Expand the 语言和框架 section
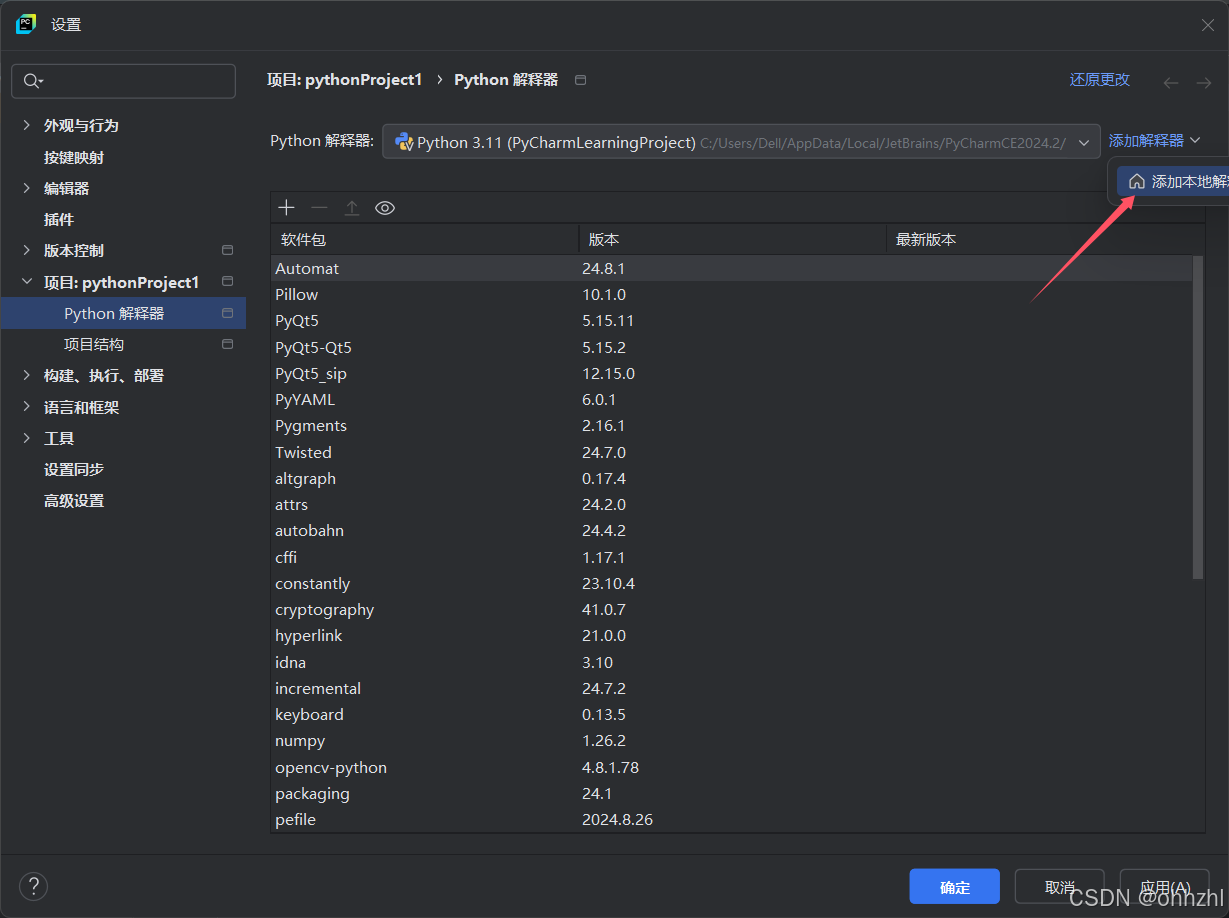This screenshot has width=1229, height=918. (x=26, y=407)
